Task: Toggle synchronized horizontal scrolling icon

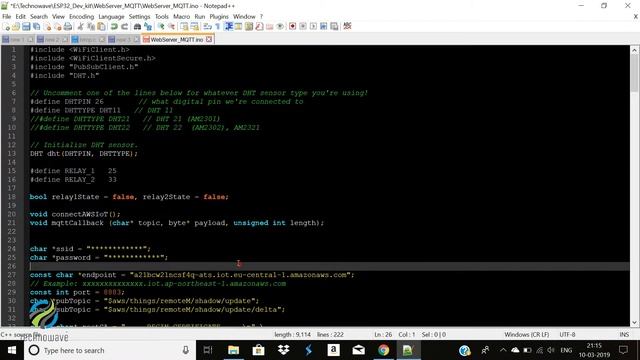Action: click(x=195, y=27)
